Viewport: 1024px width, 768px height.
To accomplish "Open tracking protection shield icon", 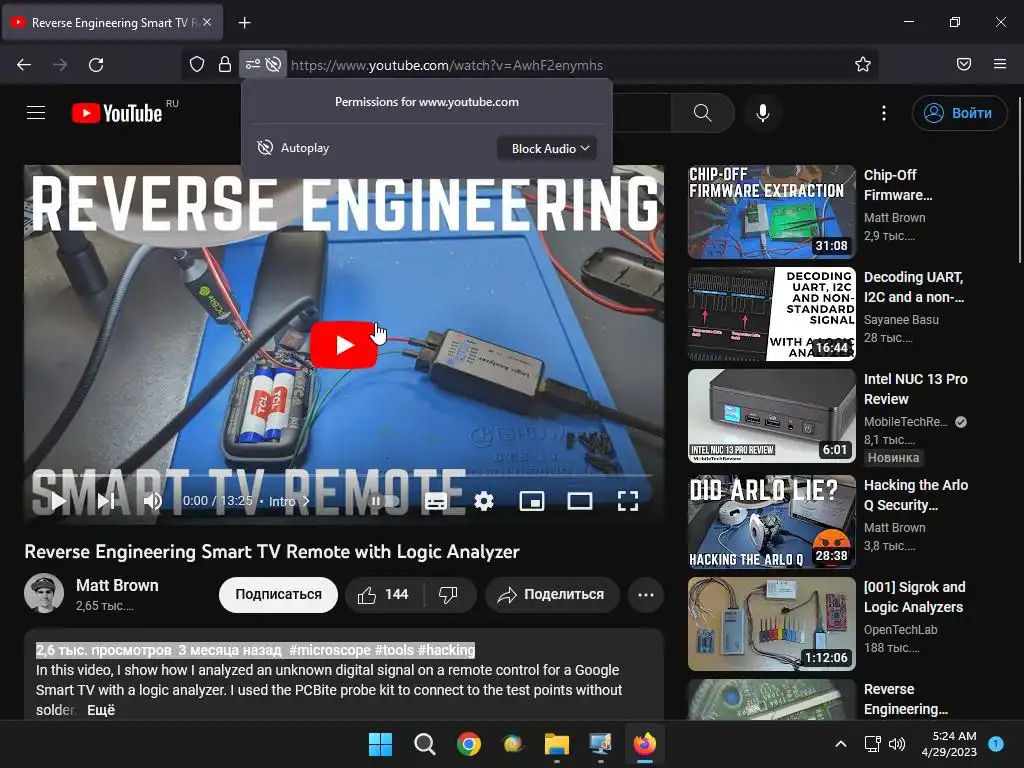I will 197,65.
